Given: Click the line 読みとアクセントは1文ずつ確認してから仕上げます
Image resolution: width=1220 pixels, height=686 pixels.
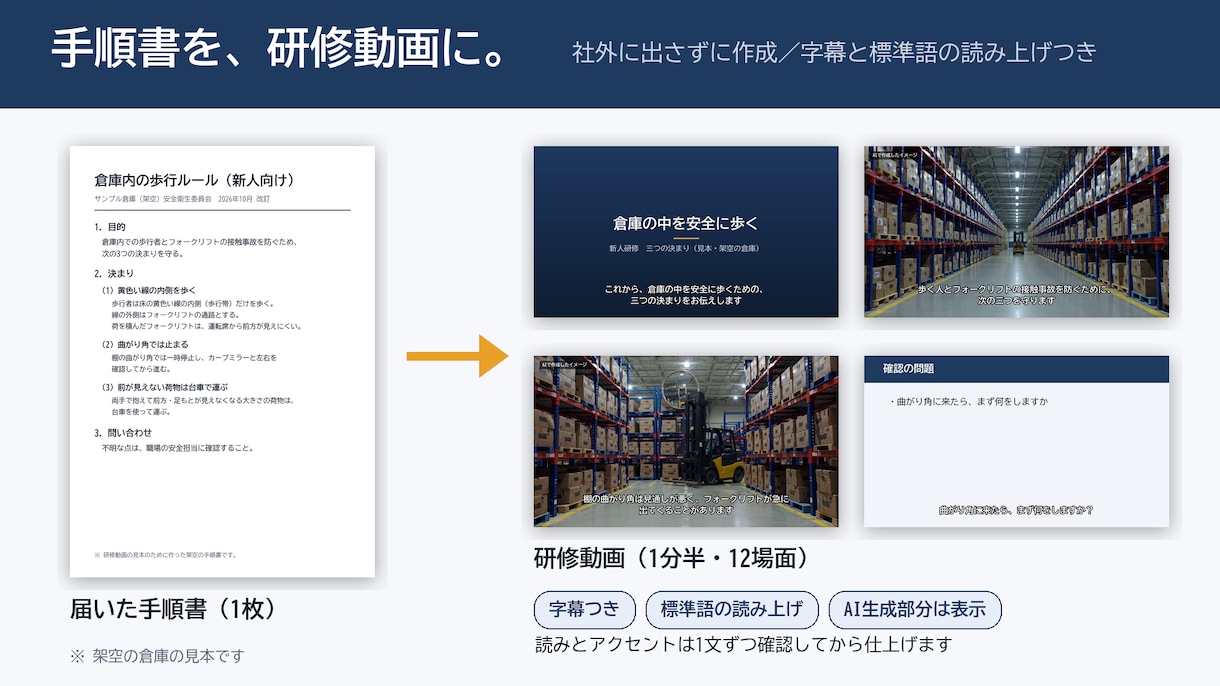Looking at the screenshot, I should [743, 644].
